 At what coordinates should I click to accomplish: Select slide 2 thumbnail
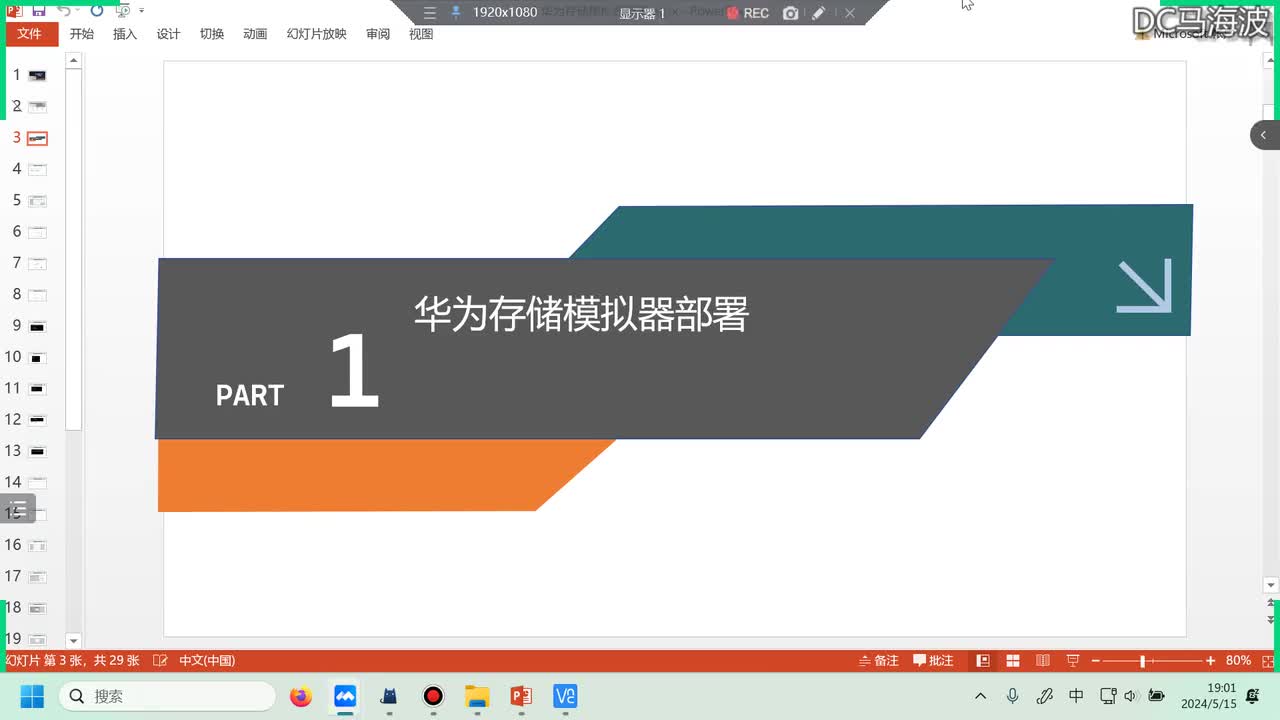pos(37,107)
